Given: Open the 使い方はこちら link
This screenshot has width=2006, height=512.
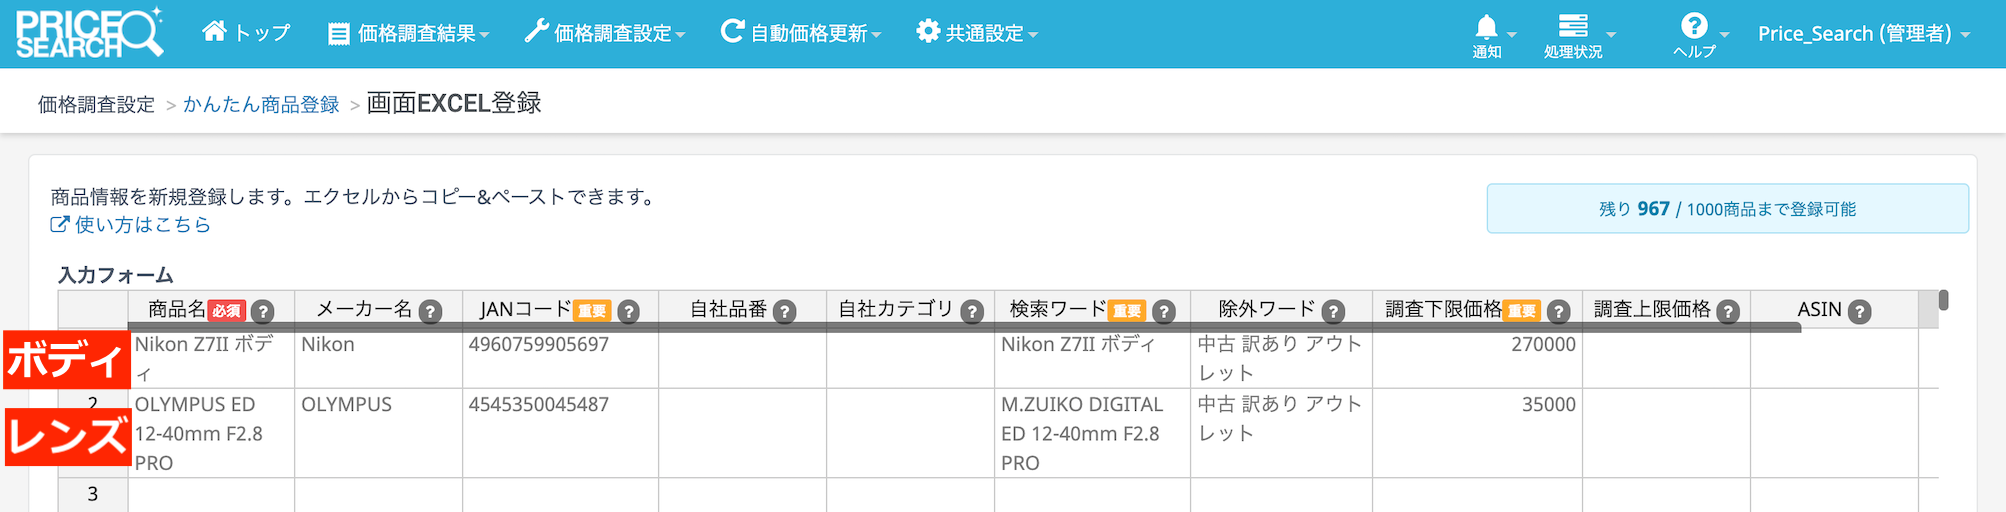Looking at the screenshot, I should click(141, 225).
